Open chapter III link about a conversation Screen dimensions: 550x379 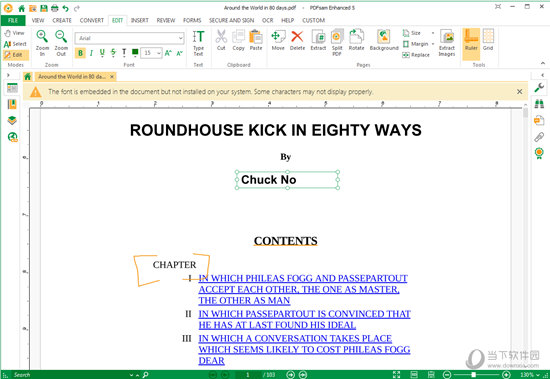304,350
